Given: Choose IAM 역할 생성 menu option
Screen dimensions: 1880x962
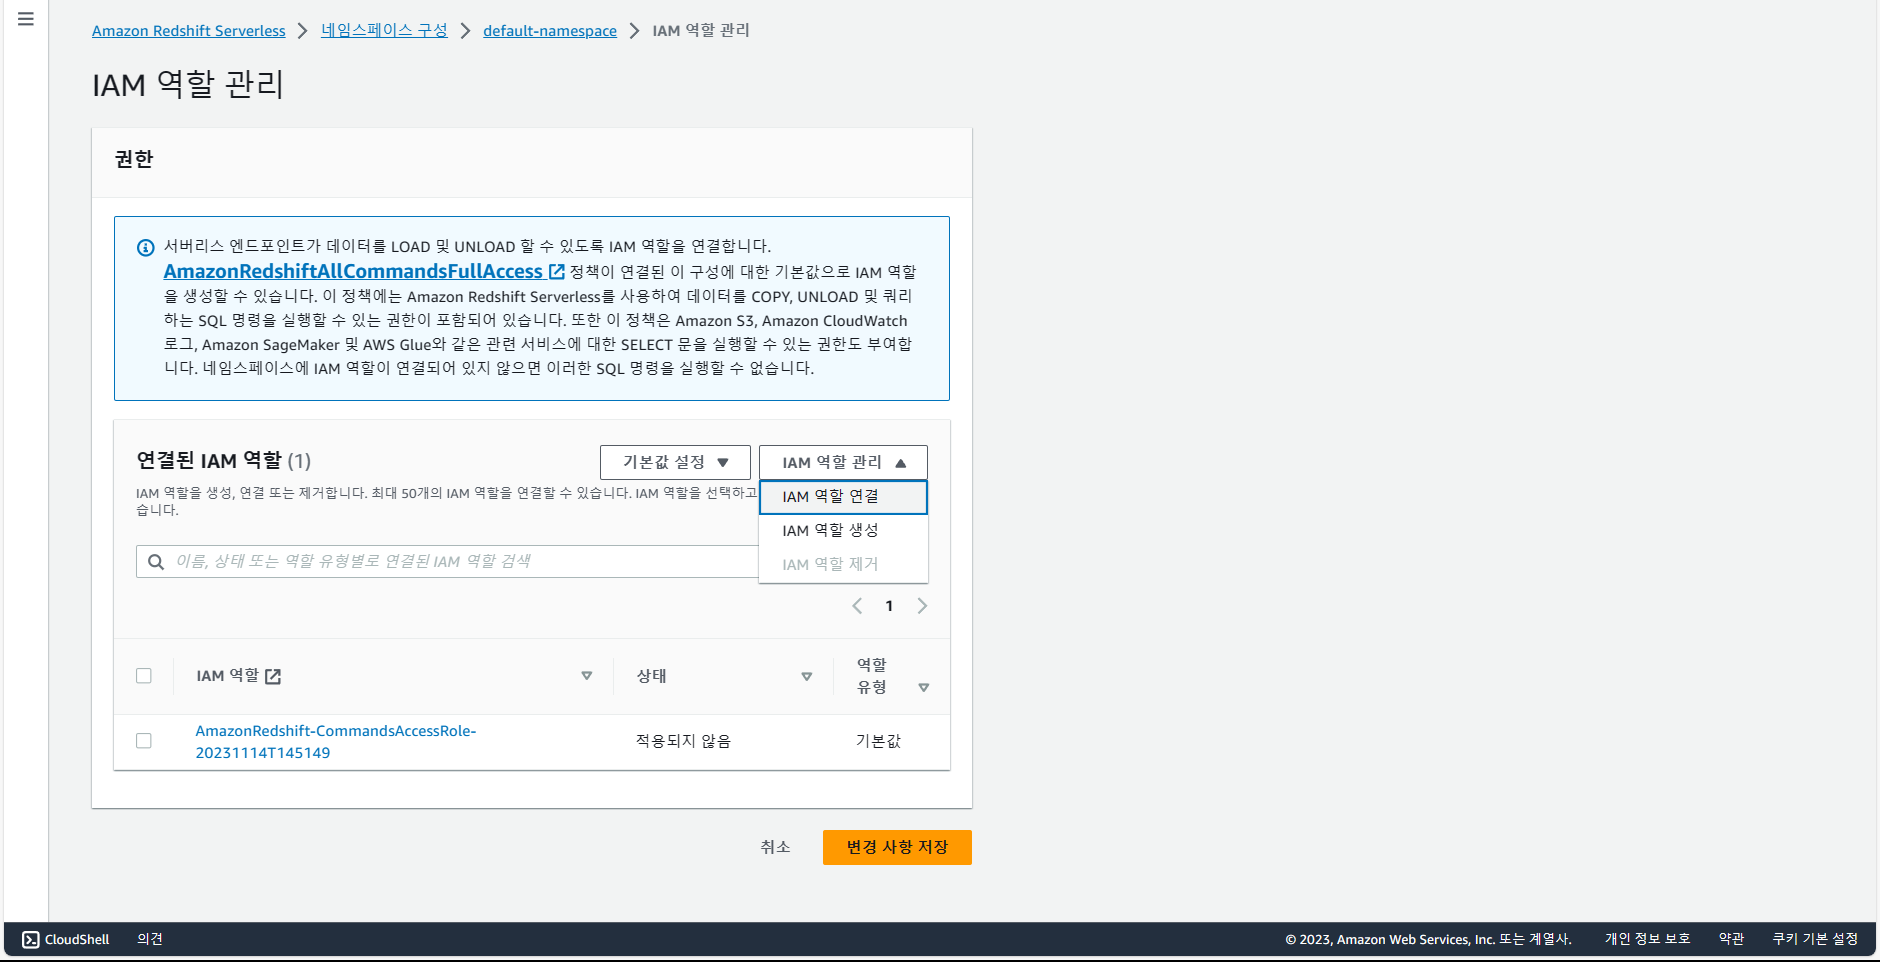Looking at the screenshot, I should (843, 531).
